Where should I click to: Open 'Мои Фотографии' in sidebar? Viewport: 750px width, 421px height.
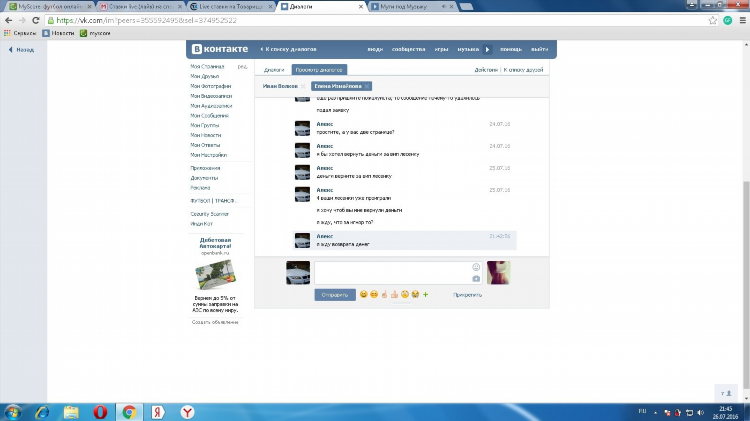210,86
